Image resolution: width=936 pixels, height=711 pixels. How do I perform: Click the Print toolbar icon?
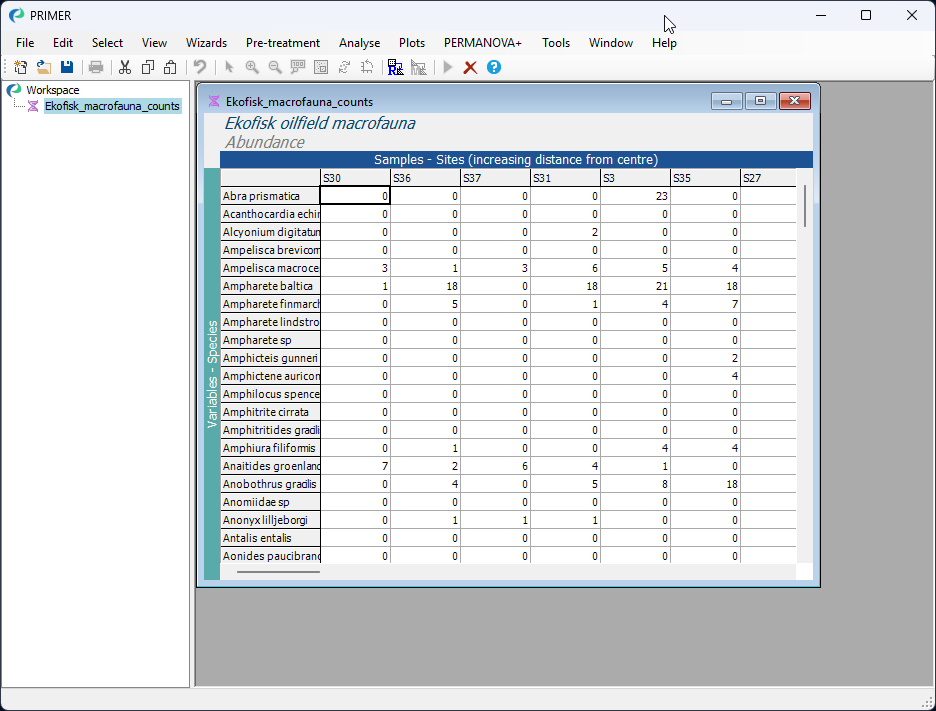coord(96,67)
